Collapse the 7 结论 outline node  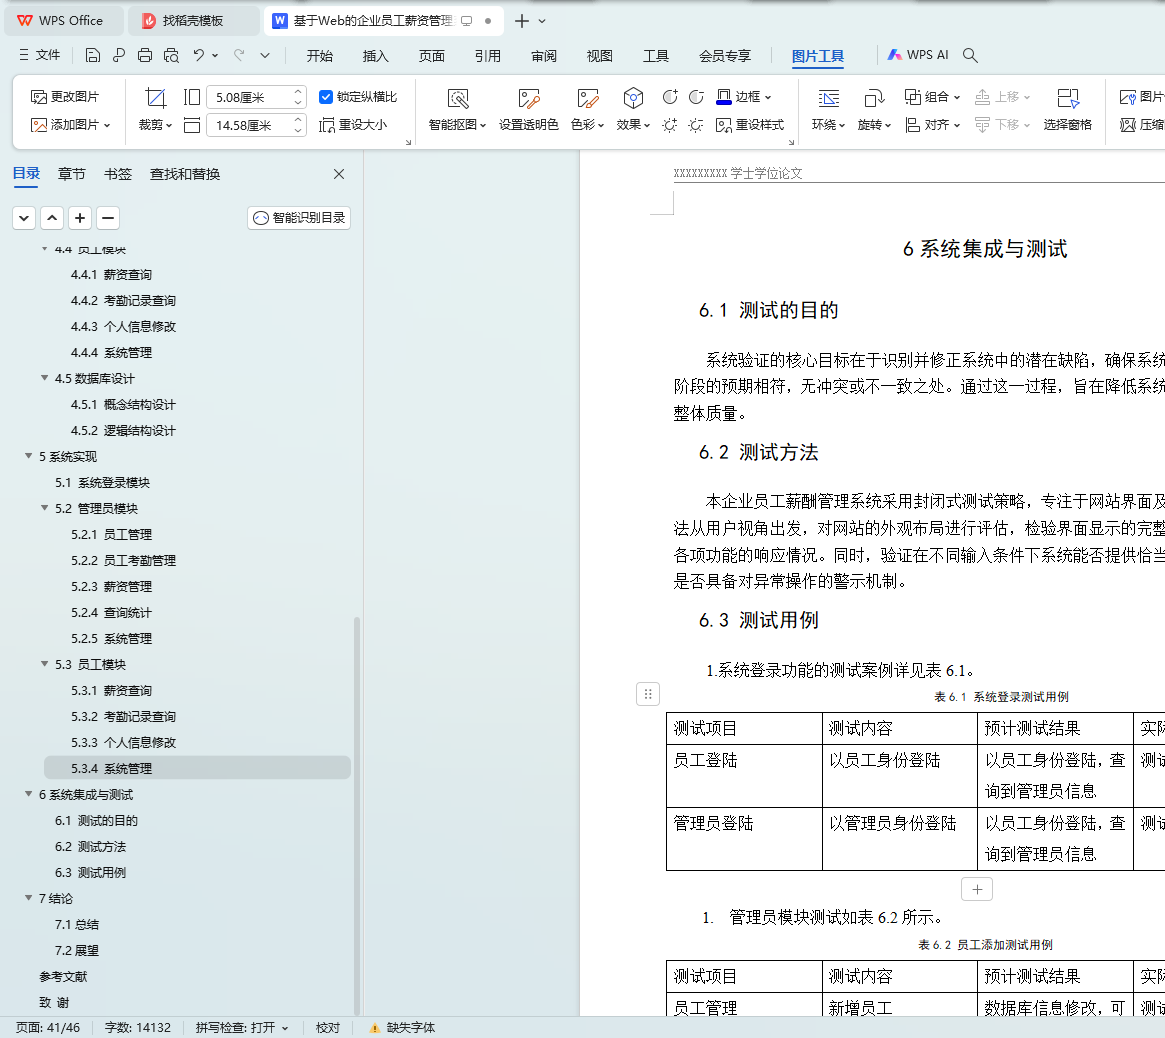(x=28, y=898)
